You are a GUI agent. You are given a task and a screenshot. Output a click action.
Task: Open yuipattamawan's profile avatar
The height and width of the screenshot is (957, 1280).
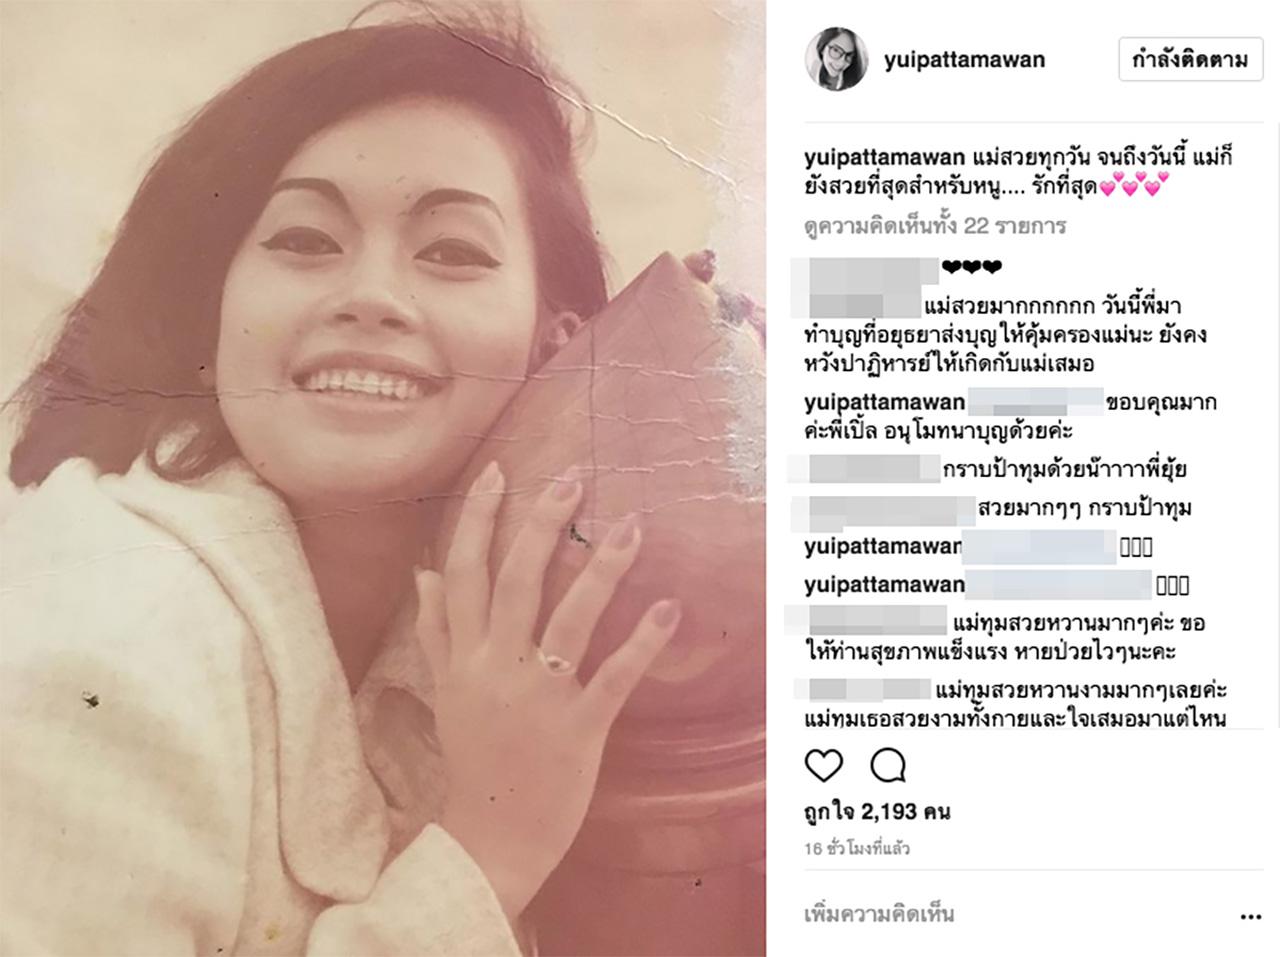[836, 60]
